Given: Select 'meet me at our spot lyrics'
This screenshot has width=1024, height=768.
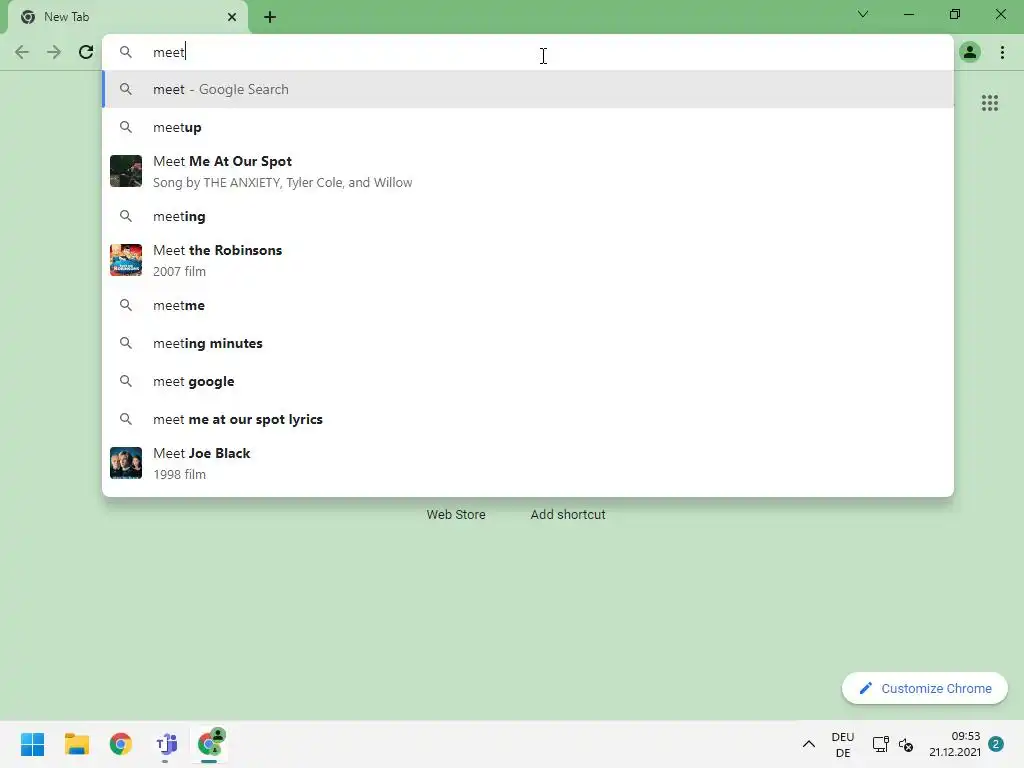Looking at the screenshot, I should tap(528, 419).
